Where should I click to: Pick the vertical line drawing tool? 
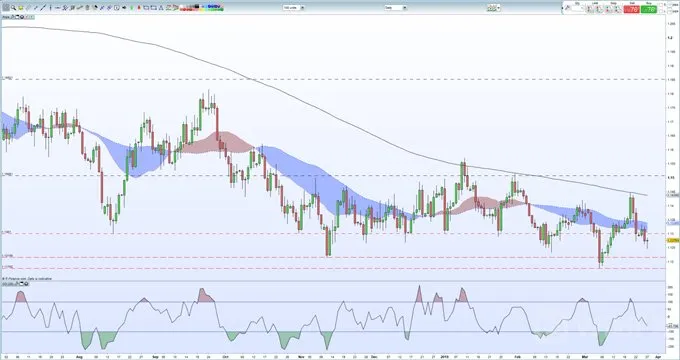point(50,8)
